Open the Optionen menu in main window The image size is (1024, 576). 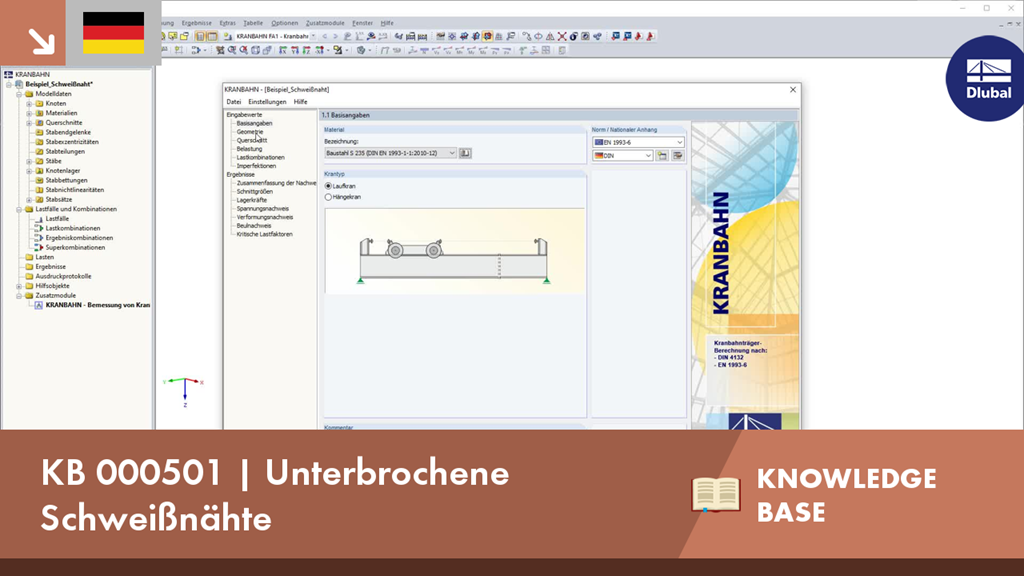tap(284, 23)
